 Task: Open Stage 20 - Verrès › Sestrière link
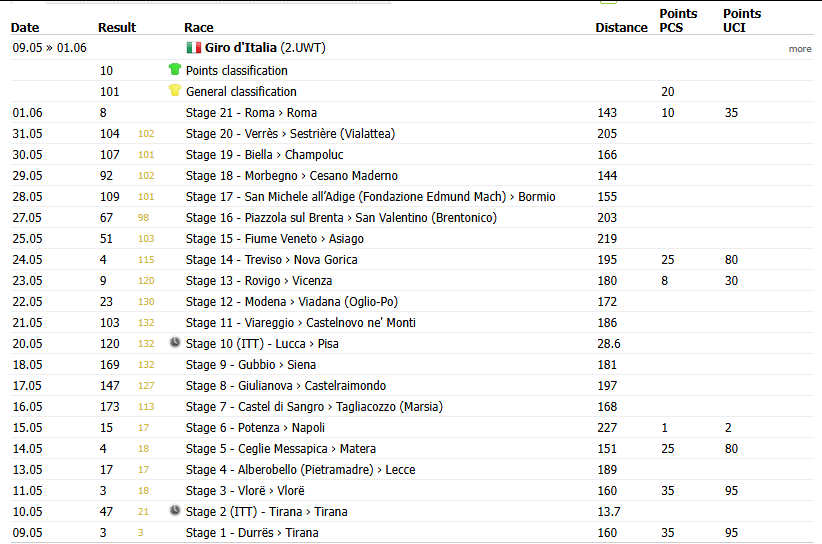point(290,134)
